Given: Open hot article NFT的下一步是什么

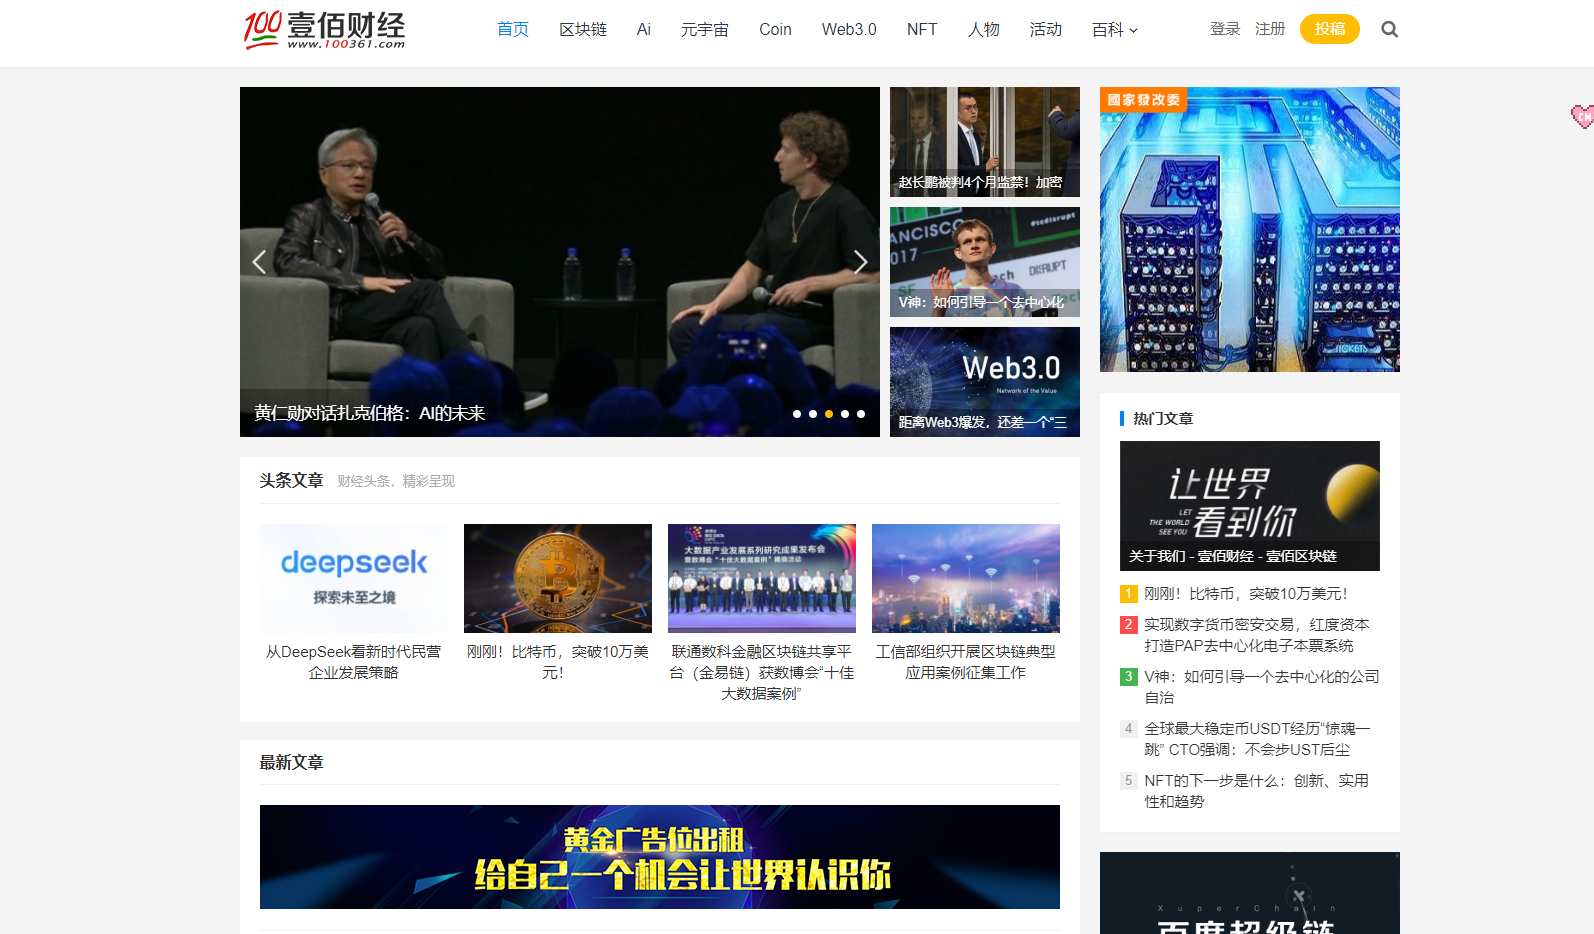Looking at the screenshot, I should (1257, 791).
